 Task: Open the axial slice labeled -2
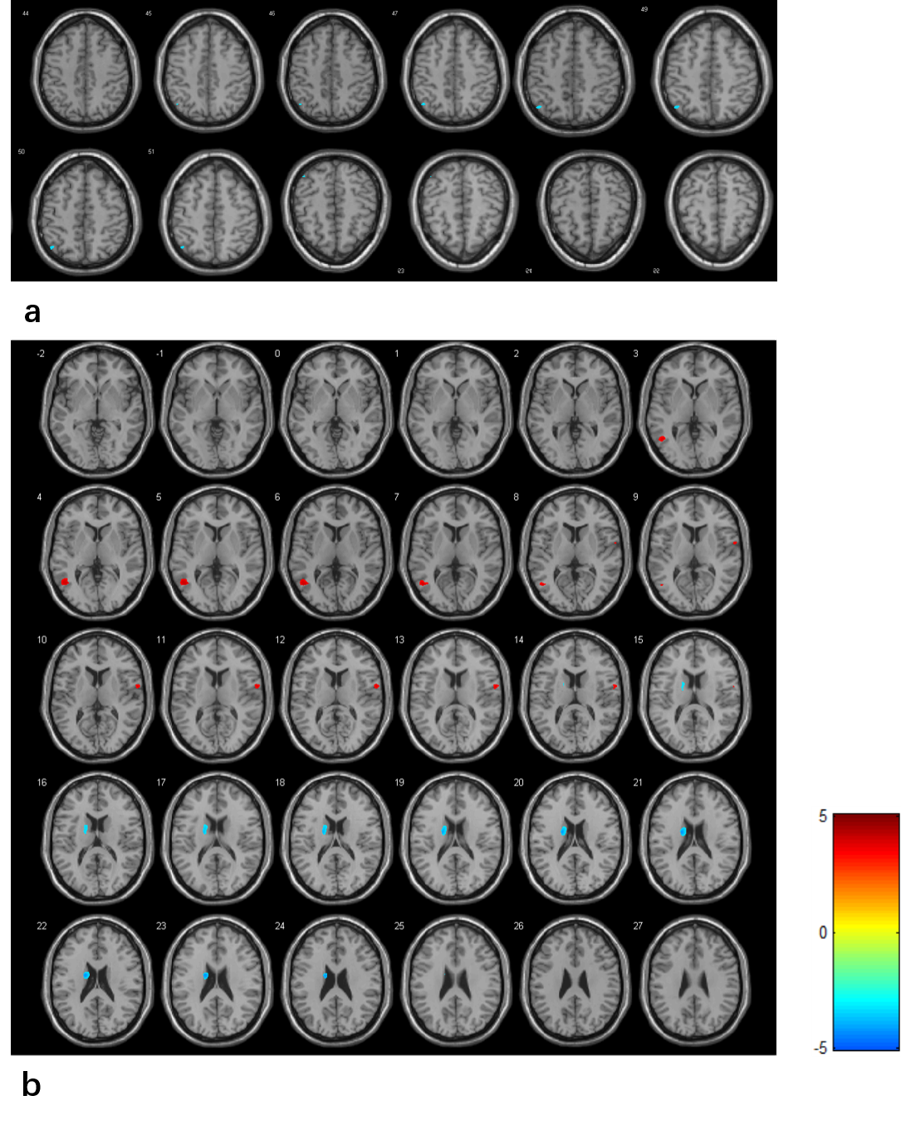[x=96, y=410]
